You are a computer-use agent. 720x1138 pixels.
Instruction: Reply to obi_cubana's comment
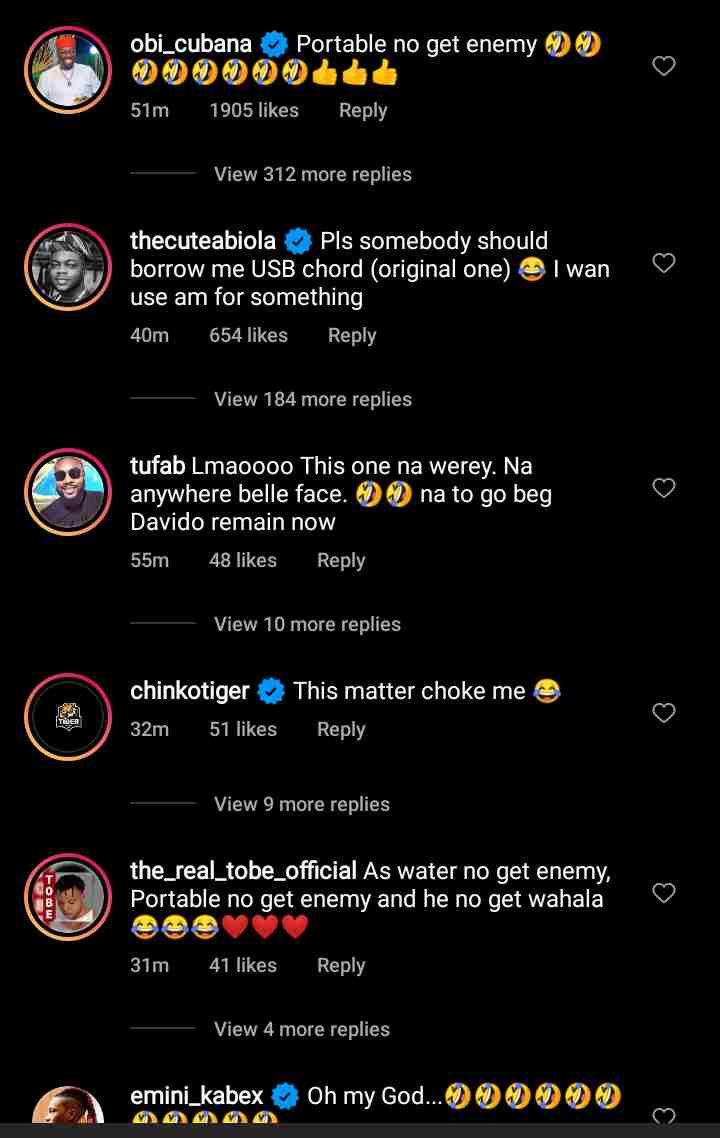[x=362, y=111]
